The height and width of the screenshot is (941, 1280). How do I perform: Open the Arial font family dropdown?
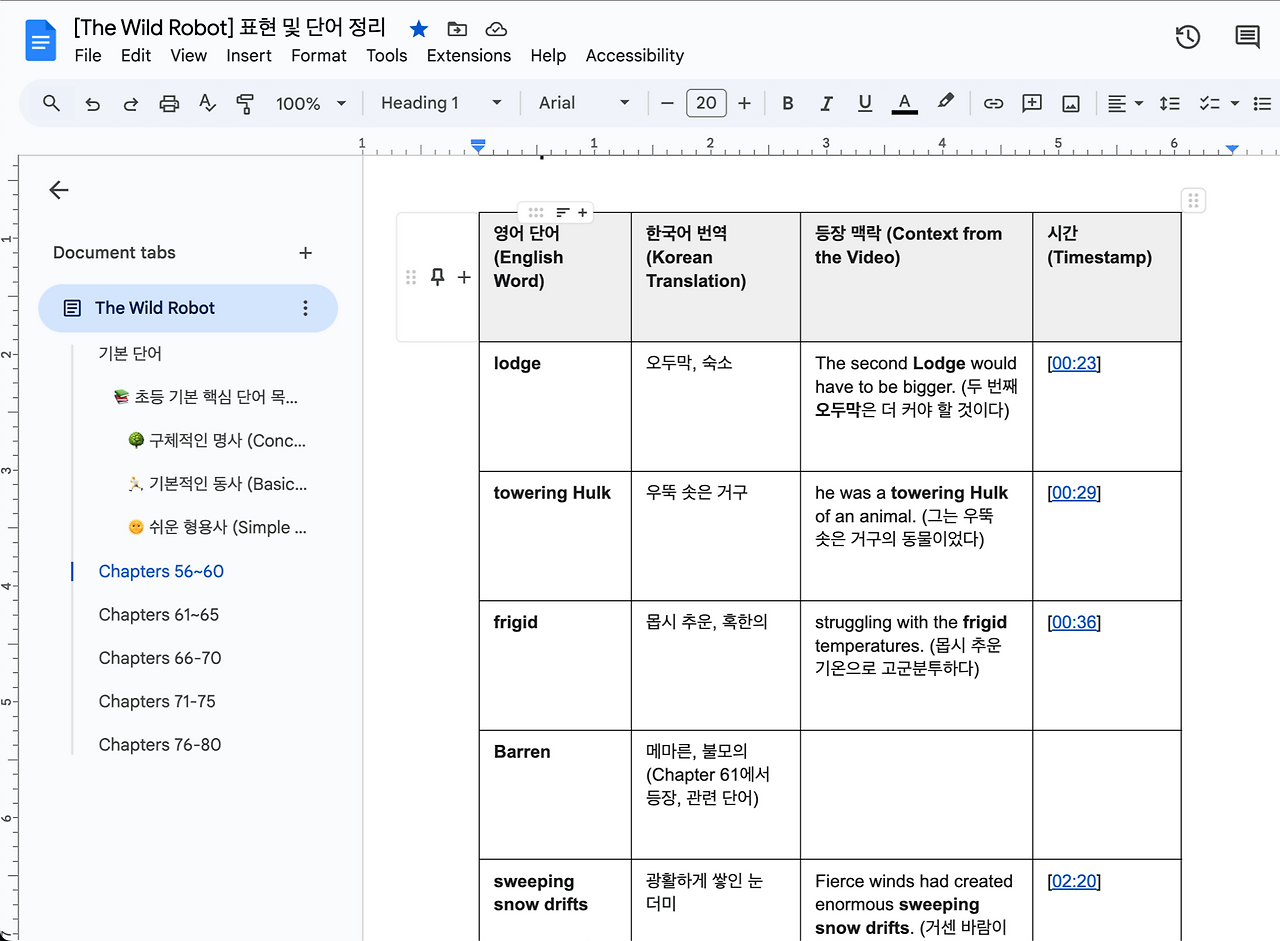(x=583, y=103)
